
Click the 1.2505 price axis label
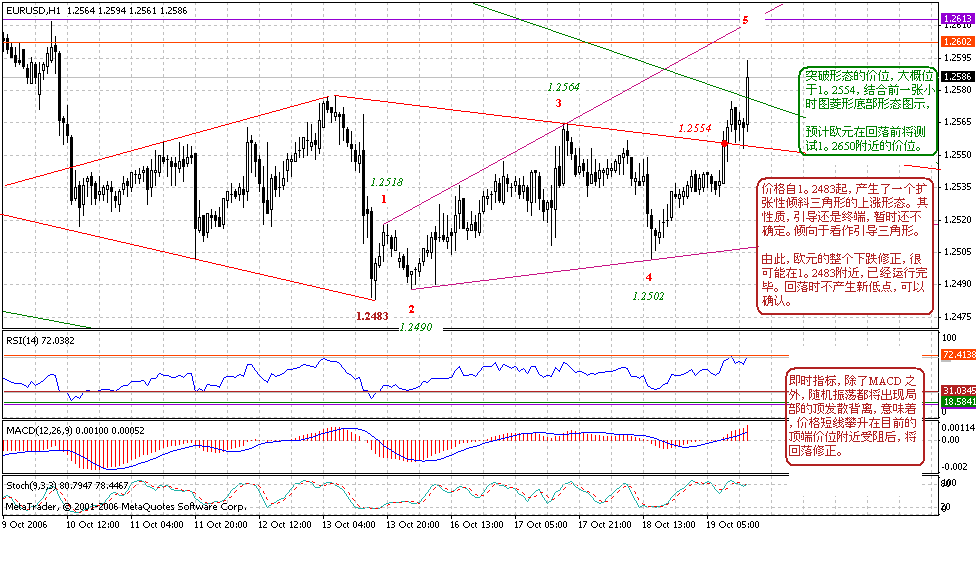pos(958,252)
